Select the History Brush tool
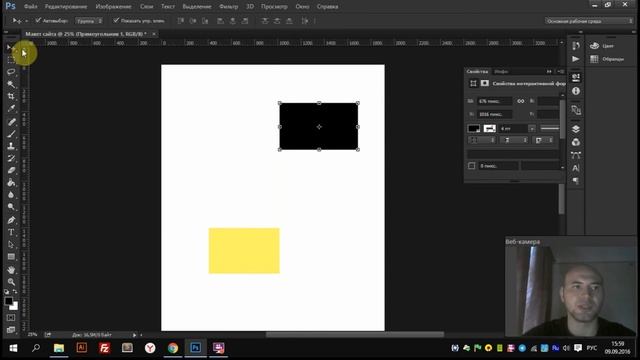The height and width of the screenshot is (360, 640). [x=11, y=158]
